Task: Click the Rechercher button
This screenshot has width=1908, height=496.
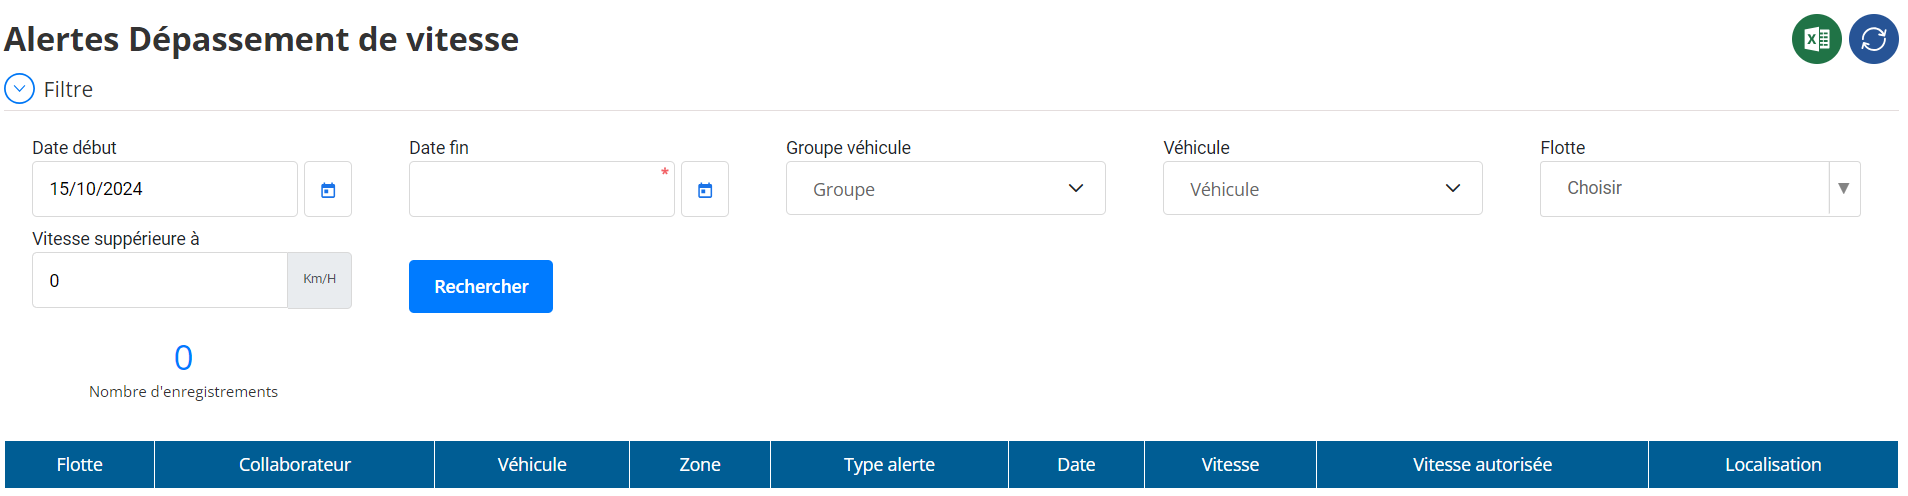Action: pyautogui.click(x=481, y=286)
